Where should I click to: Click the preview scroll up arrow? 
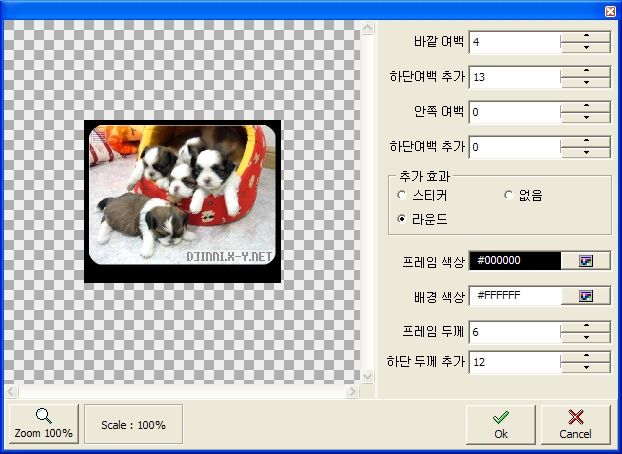click(368, 28)
